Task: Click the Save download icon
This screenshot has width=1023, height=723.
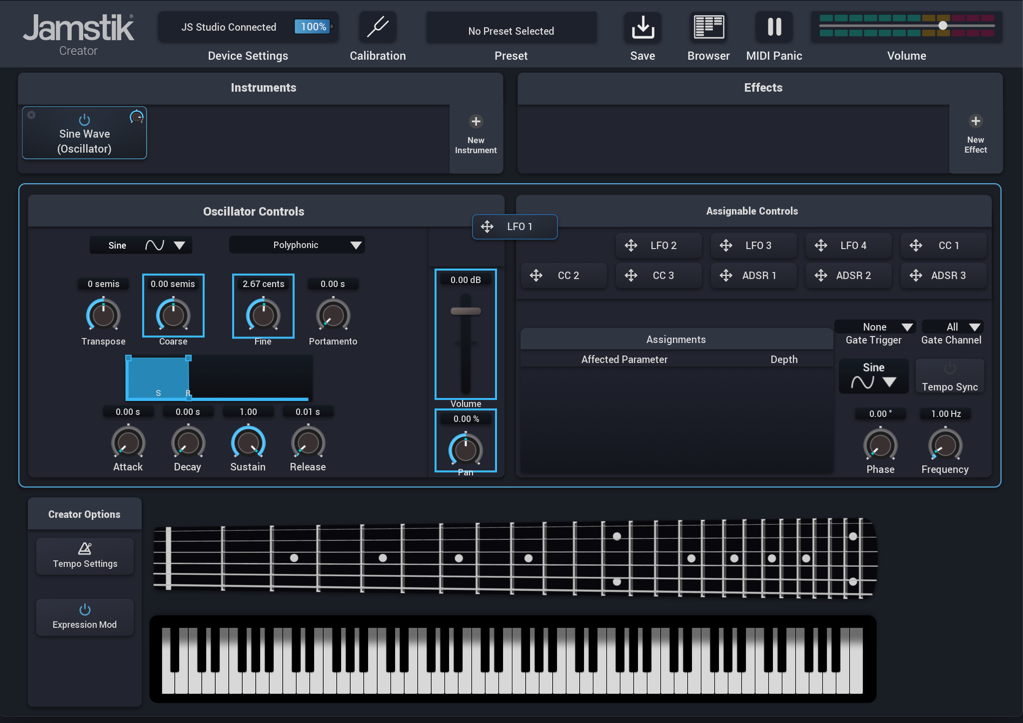Action: [x=643, y=27]
